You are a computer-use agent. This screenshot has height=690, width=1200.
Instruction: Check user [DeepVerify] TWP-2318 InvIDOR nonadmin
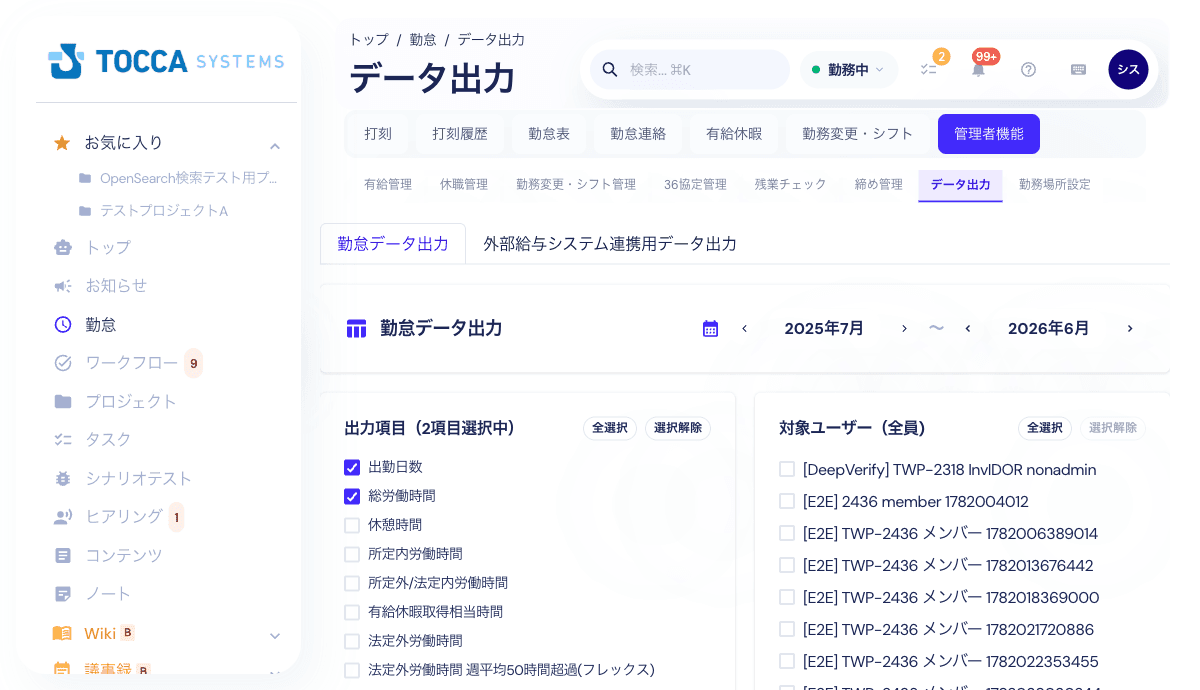(x=787, y=469)
